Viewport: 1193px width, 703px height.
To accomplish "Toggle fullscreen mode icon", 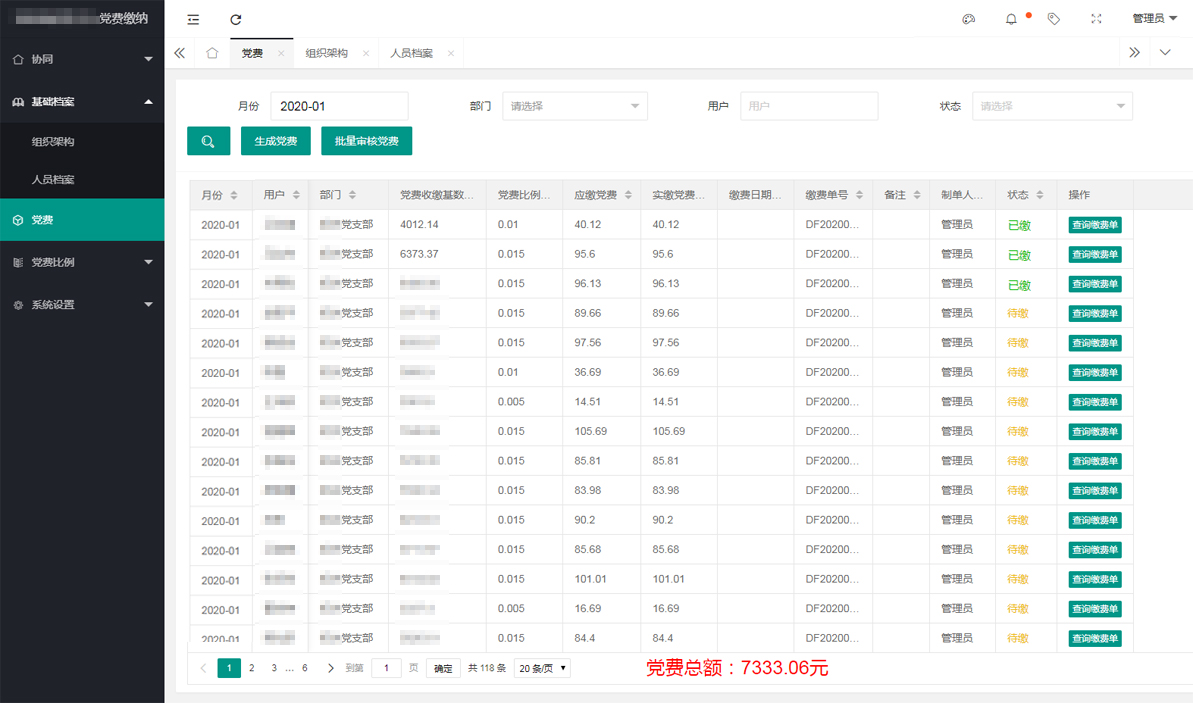I will (1096, 19).
